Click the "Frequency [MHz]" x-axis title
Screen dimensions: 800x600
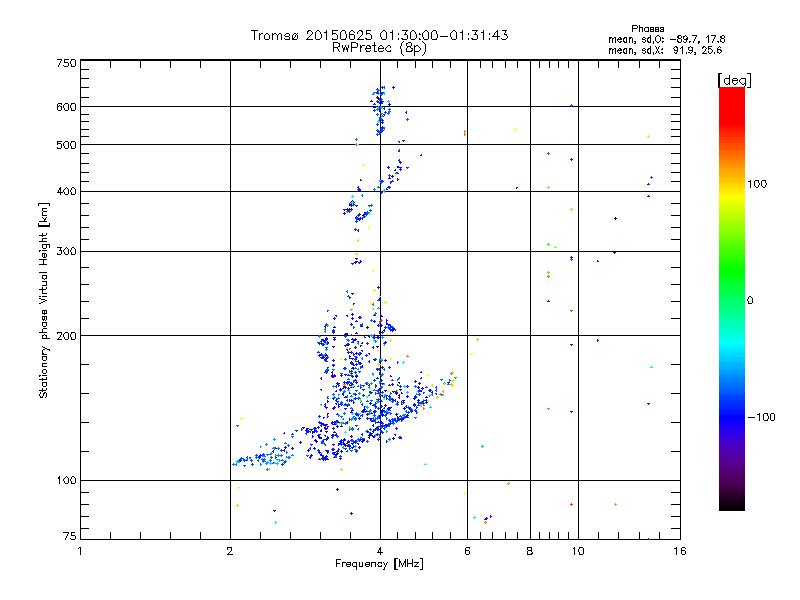tap(379, 564)
